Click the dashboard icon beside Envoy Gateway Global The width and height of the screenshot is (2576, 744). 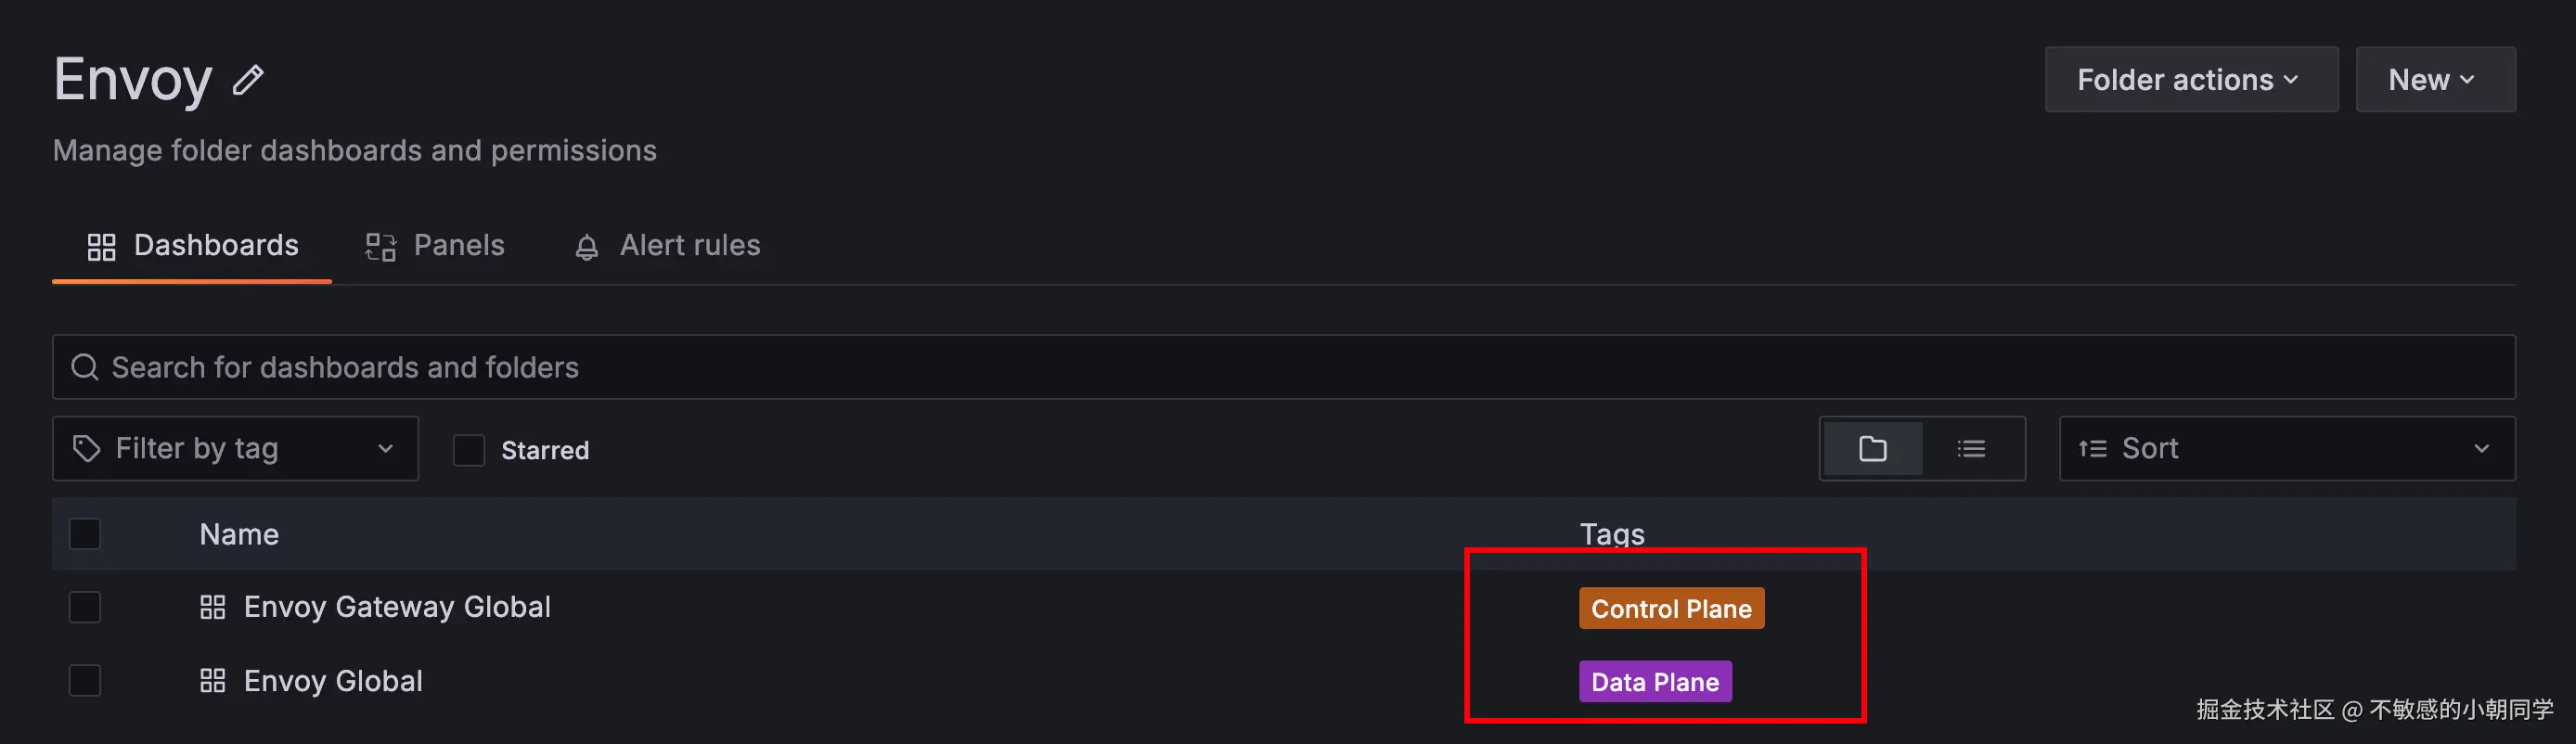coord(212,607)
